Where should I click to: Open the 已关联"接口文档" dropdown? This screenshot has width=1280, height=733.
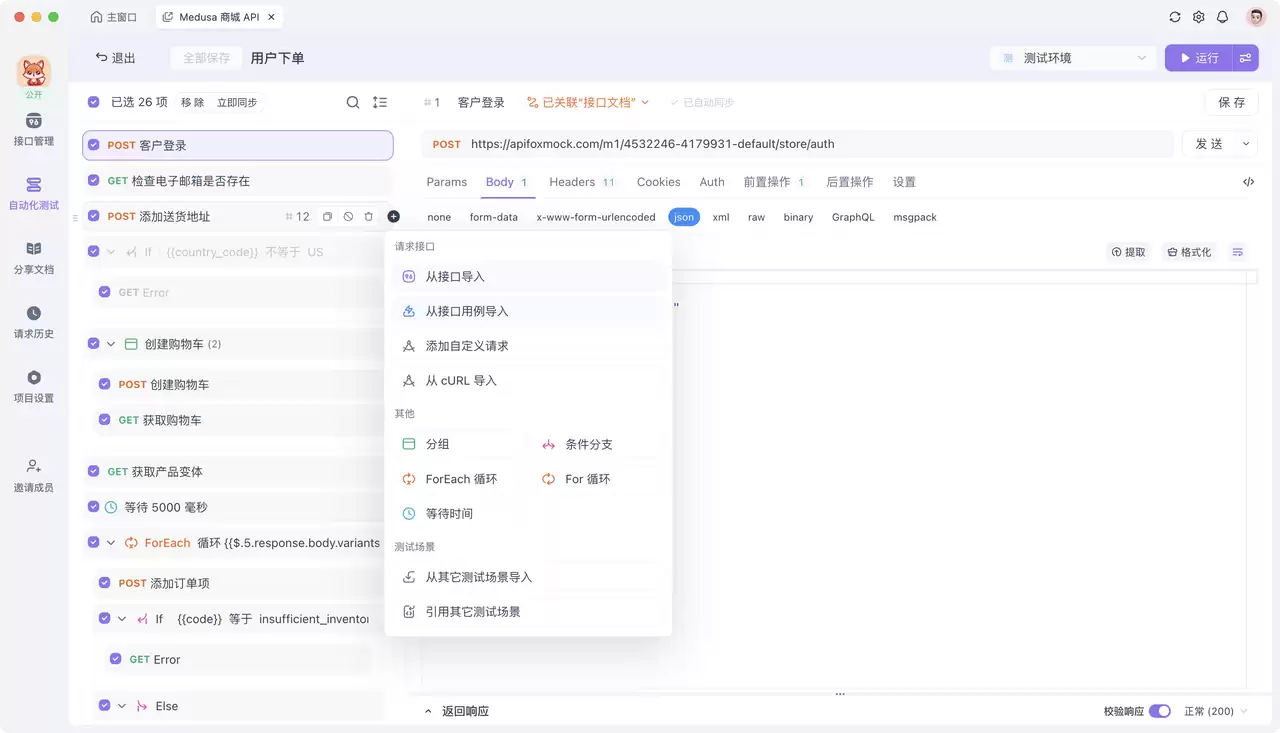tap(588, 102)
